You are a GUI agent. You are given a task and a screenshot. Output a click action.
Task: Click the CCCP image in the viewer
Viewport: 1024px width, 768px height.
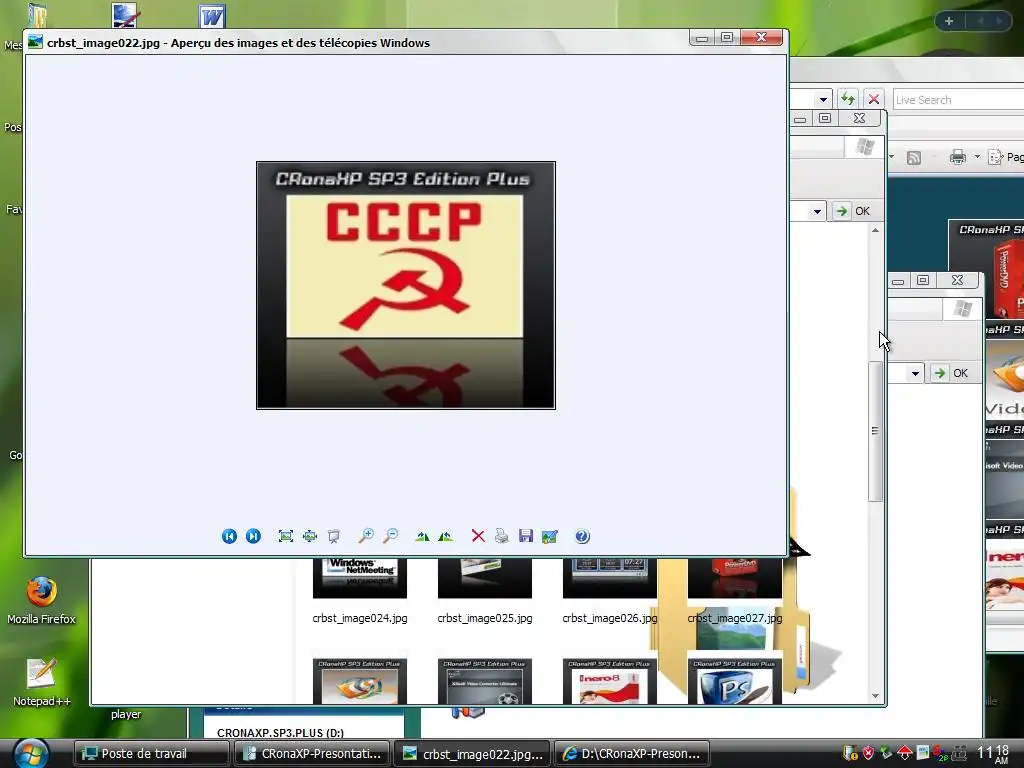coord(406,285)
